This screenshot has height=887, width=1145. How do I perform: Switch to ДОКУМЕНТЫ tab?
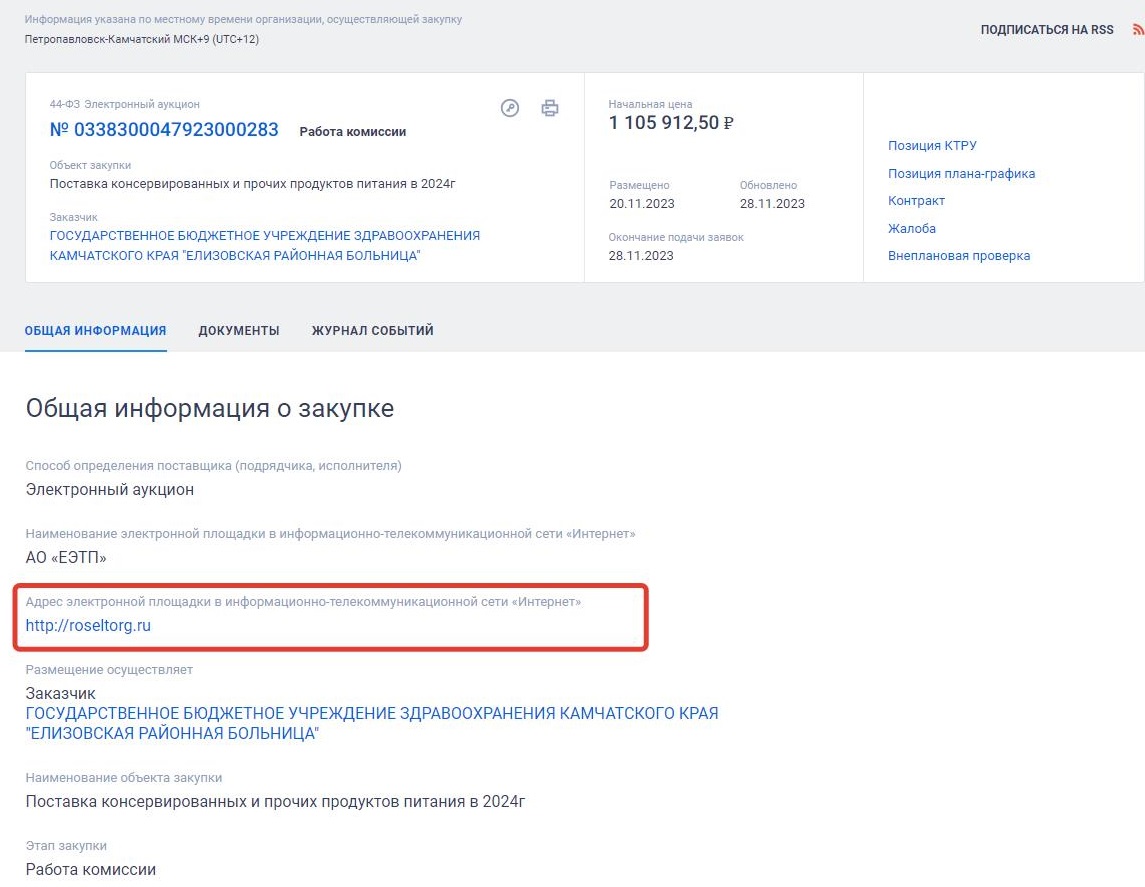point(239,331)
